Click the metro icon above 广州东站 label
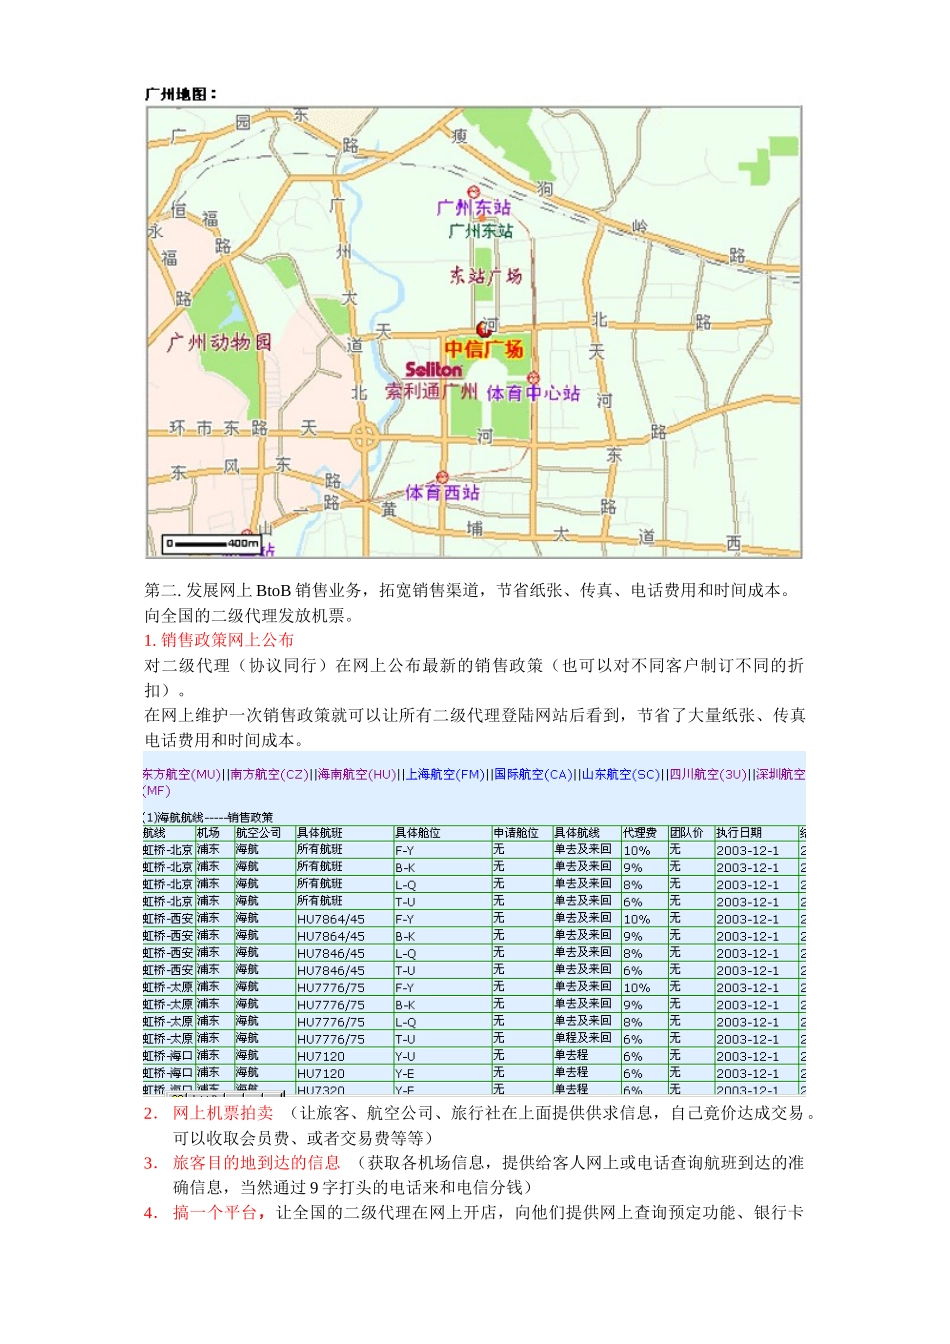Viewport: 950px width, 1344px height. (474, 192)
